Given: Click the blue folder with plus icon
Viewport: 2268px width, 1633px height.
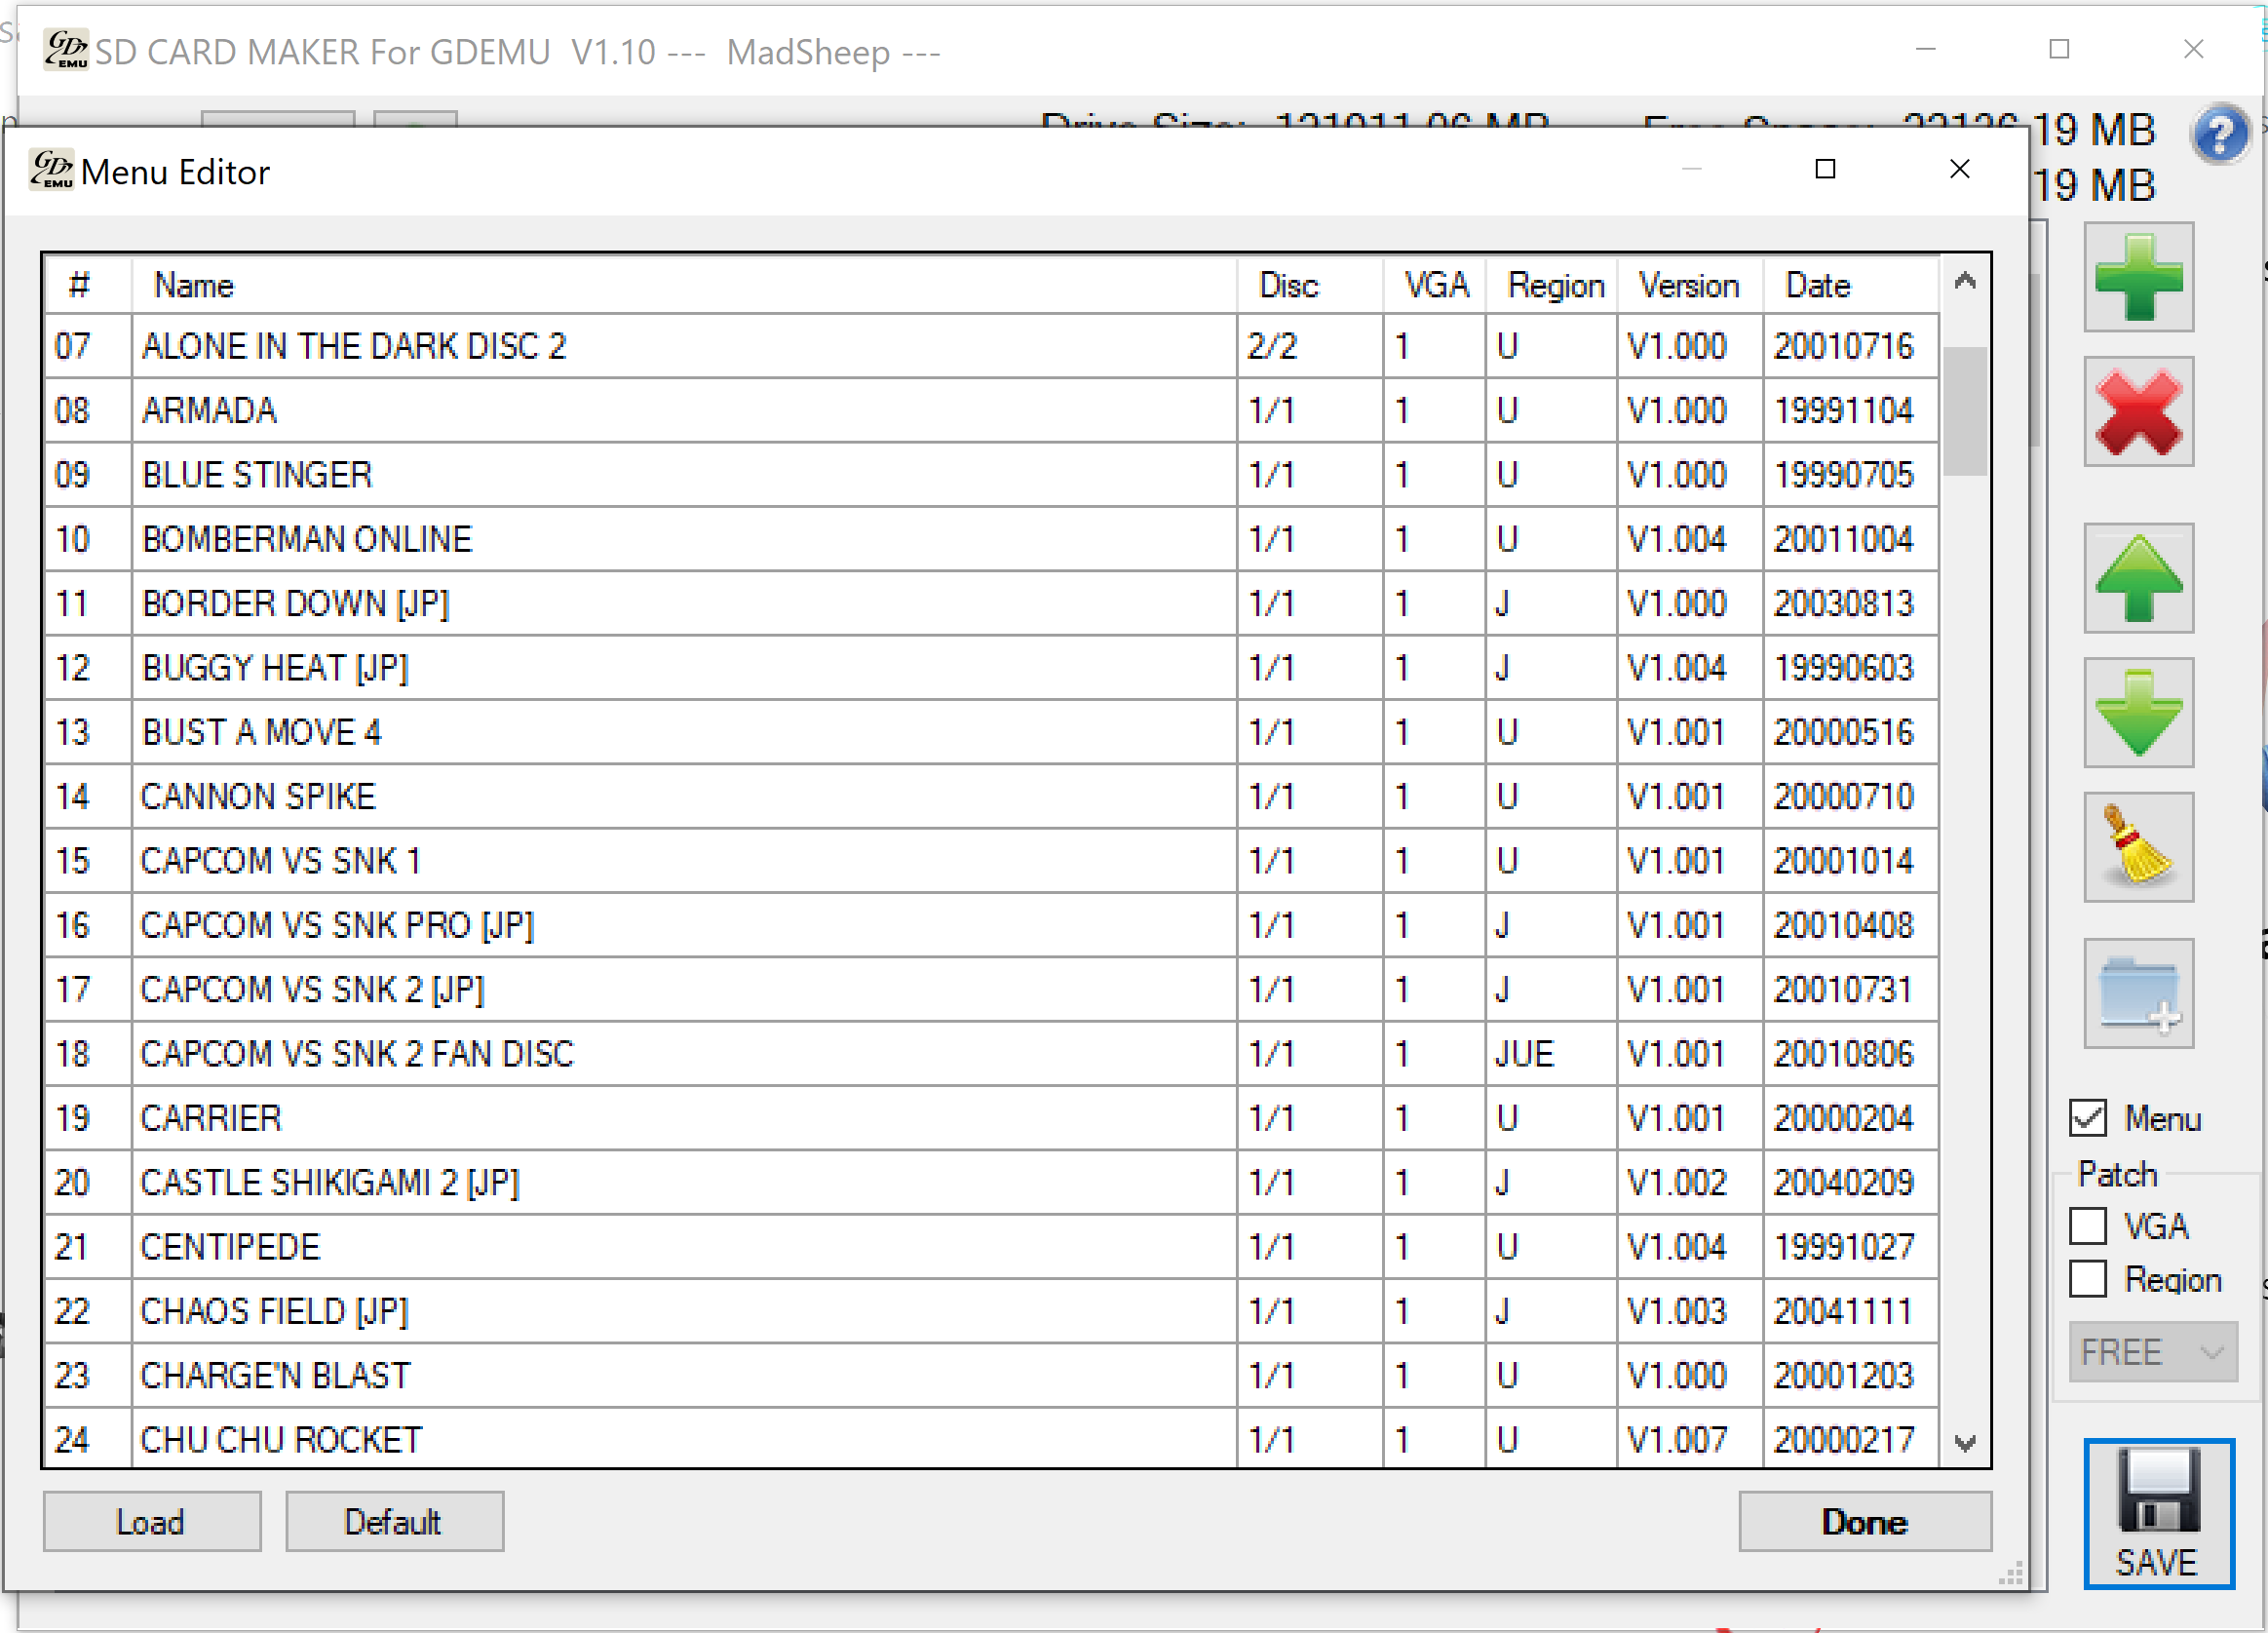Looking at the screenshot, I should [2138, 993].
